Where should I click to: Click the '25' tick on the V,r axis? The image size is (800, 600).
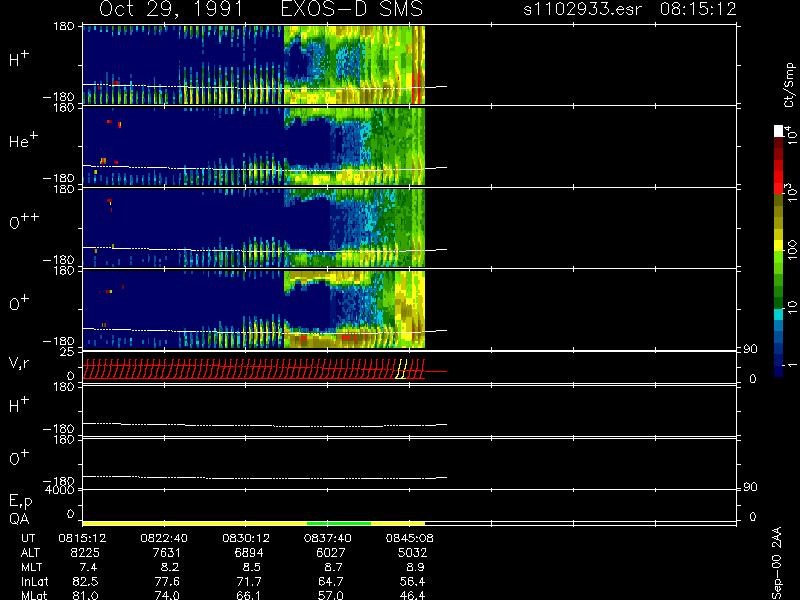point(67,352)
